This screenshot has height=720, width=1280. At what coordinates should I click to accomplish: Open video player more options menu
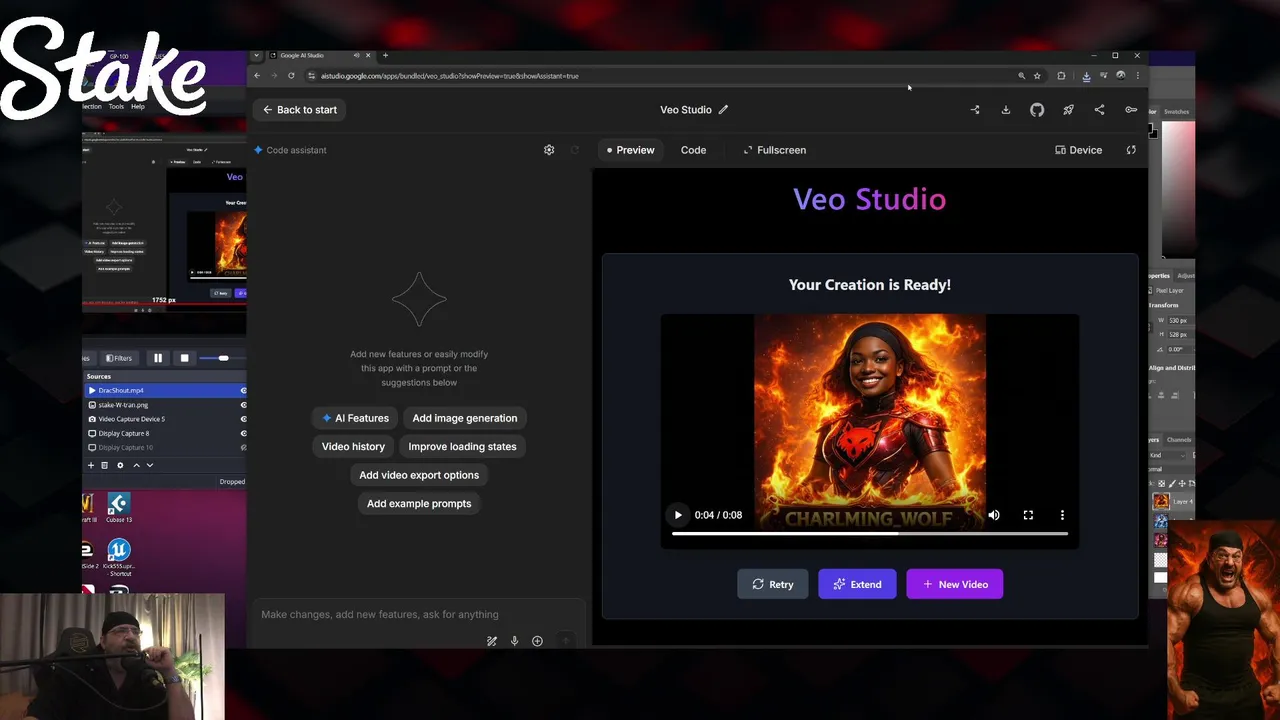1062,515
